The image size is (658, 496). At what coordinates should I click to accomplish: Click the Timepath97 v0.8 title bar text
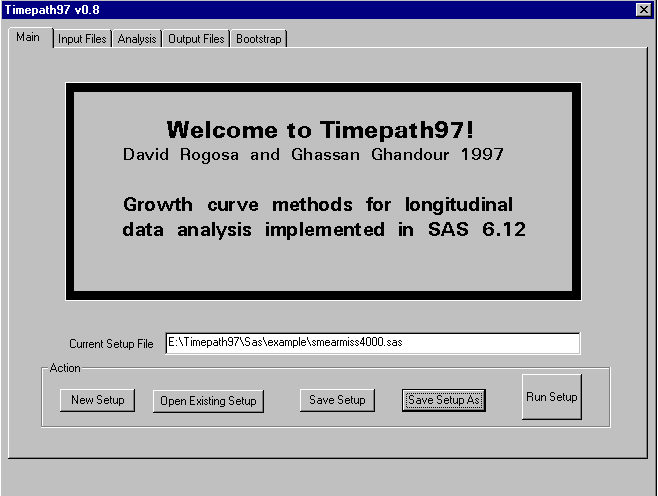tap(52, 10)
